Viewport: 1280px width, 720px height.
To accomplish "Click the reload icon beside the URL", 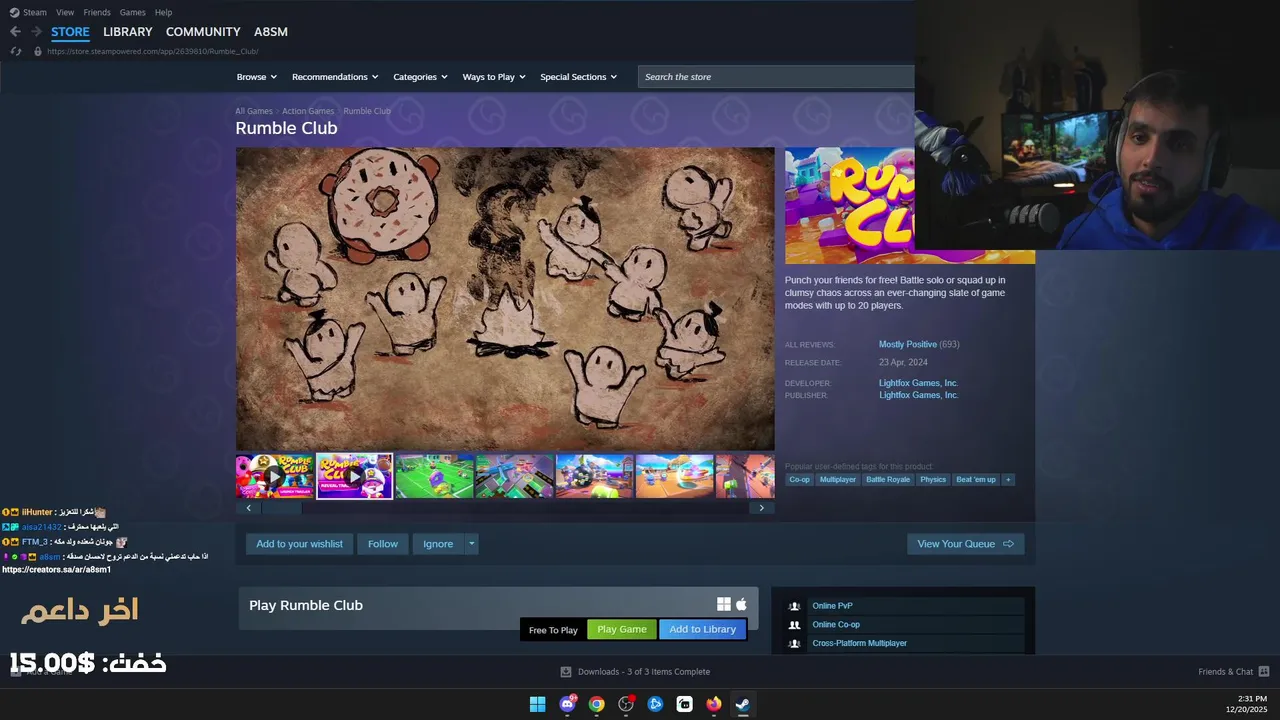I will tap(15, 51).
